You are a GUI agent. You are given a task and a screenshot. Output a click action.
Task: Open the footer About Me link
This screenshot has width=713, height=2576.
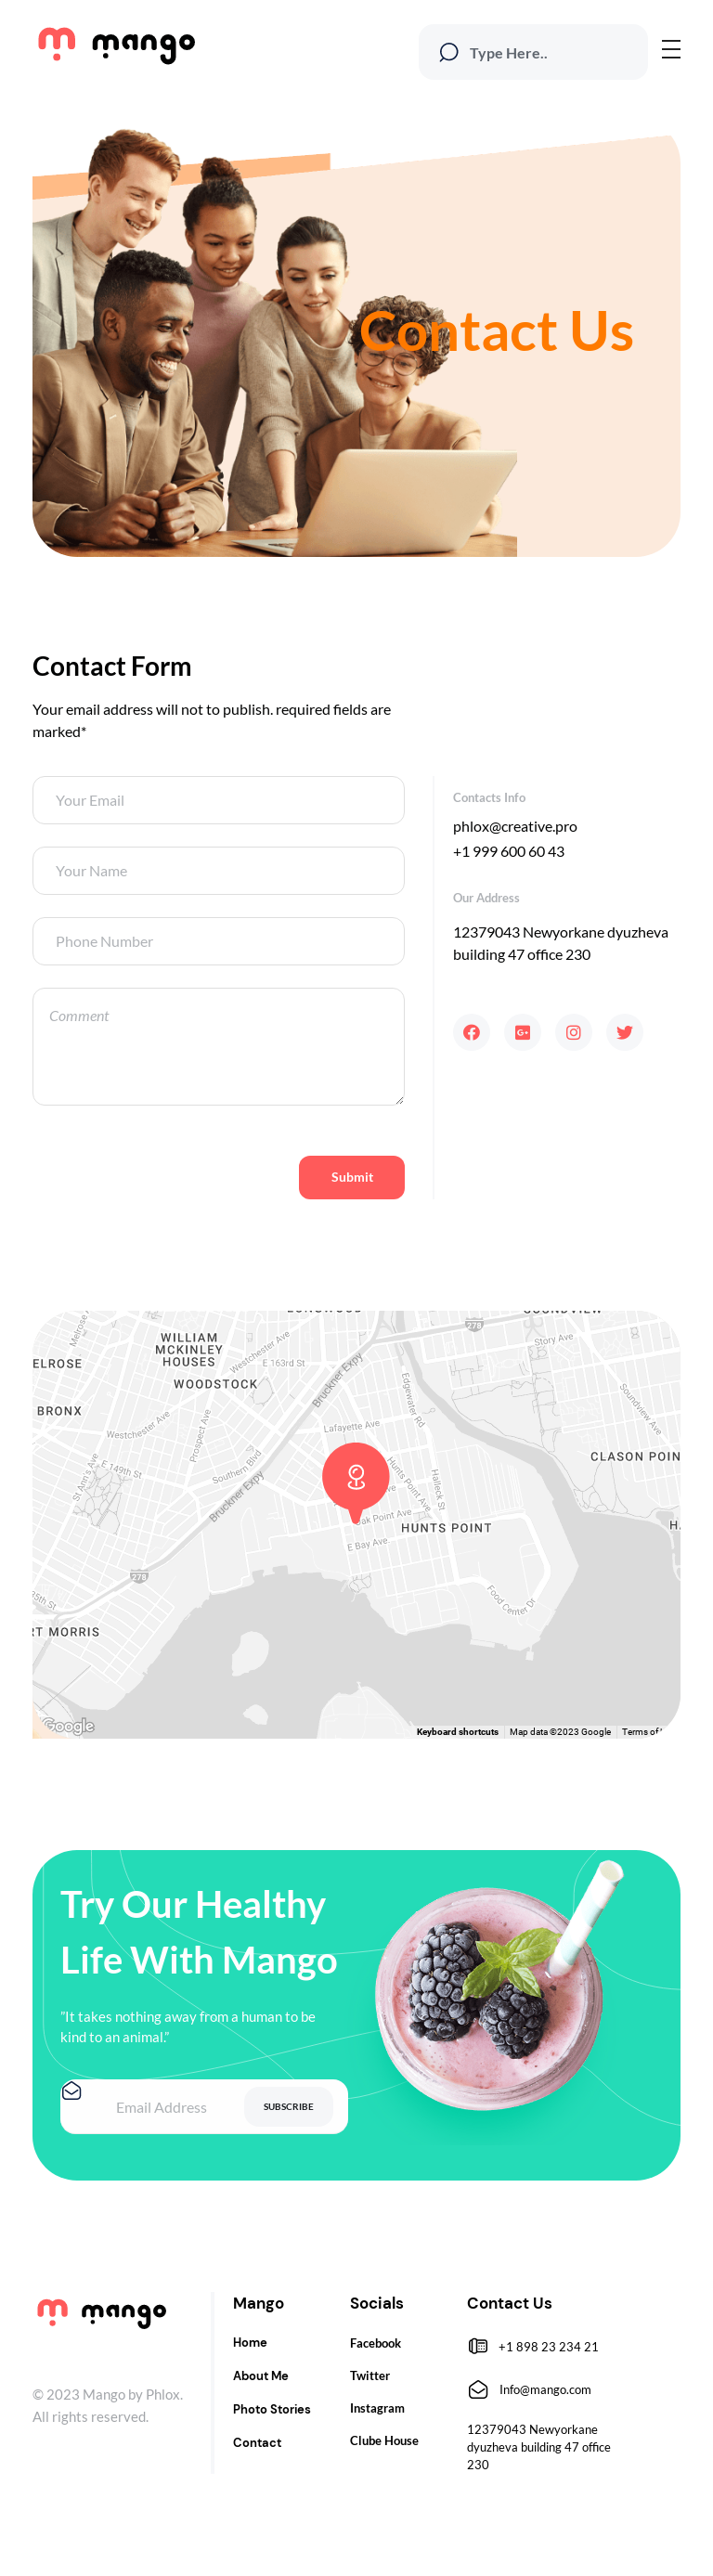click(260, 2375)
